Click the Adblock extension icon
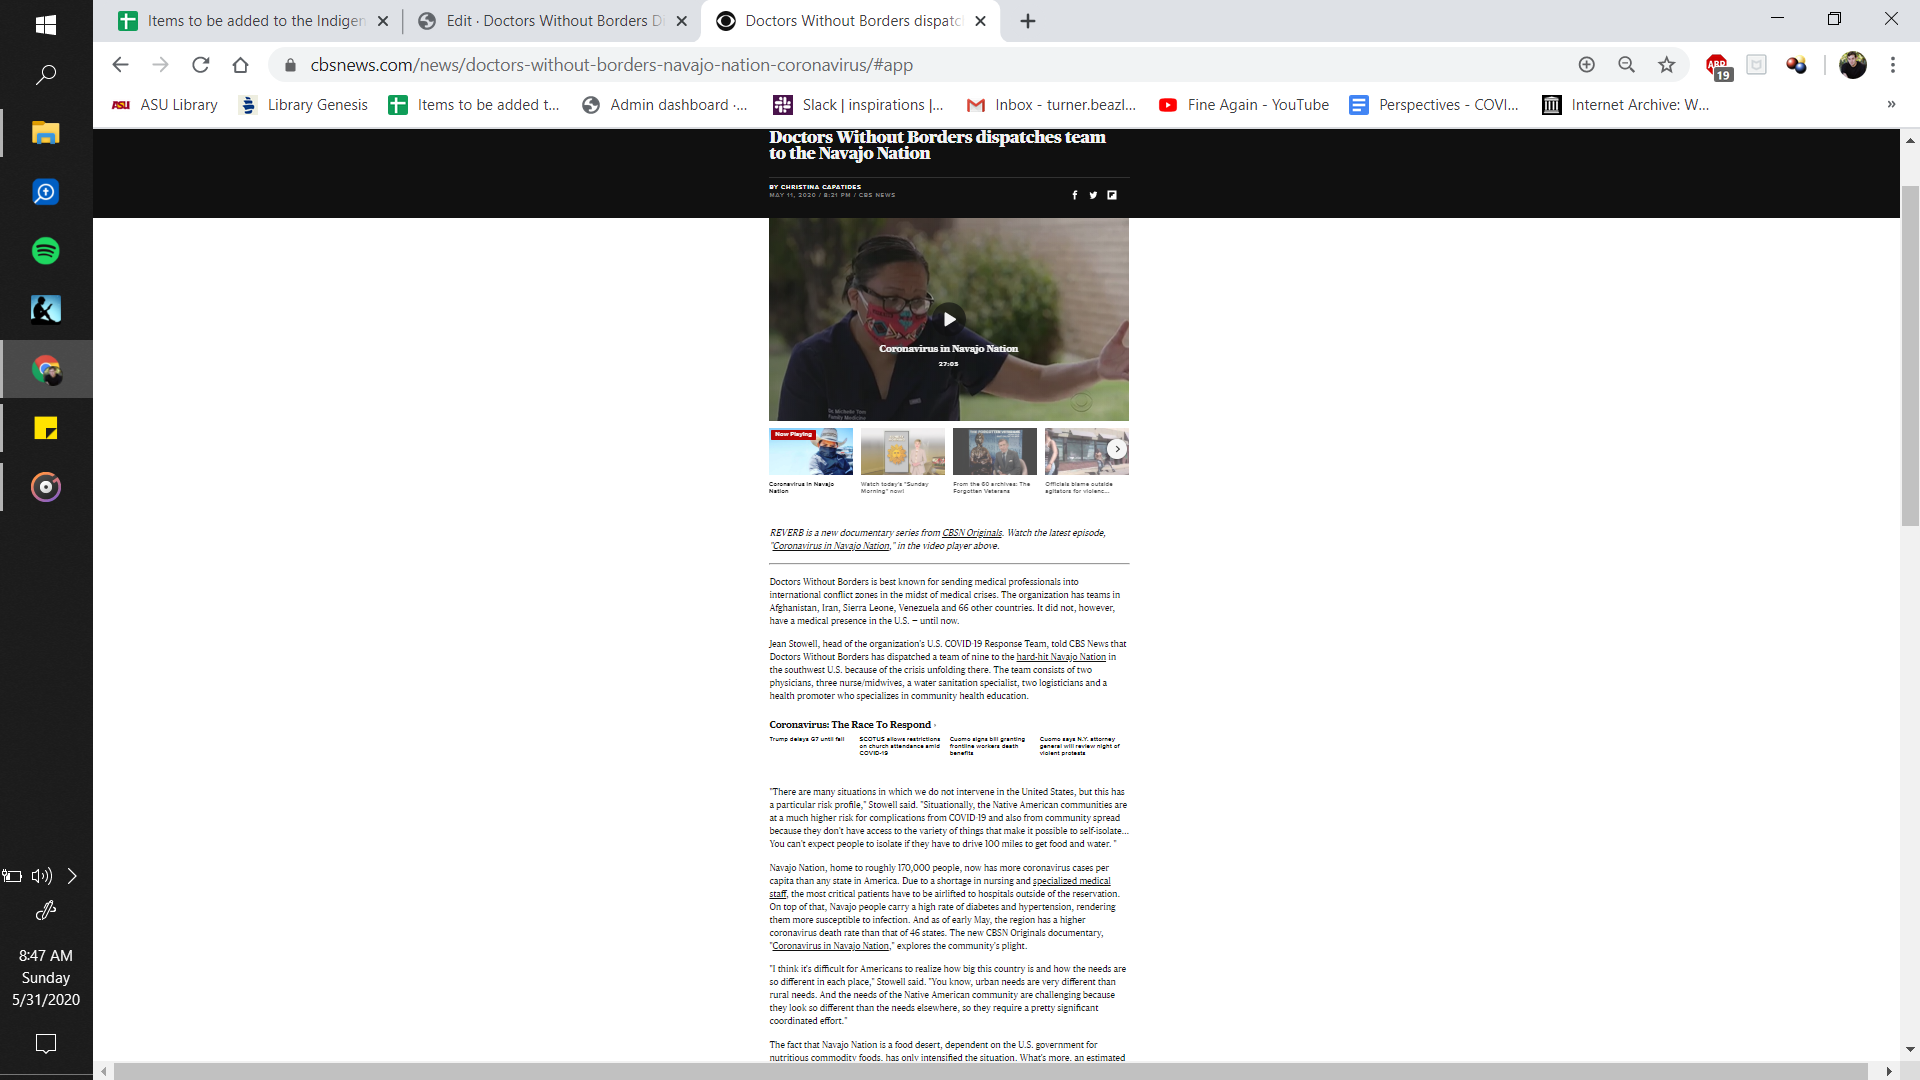This screenshot has height=1080, width=1920. pos(1717,66)
